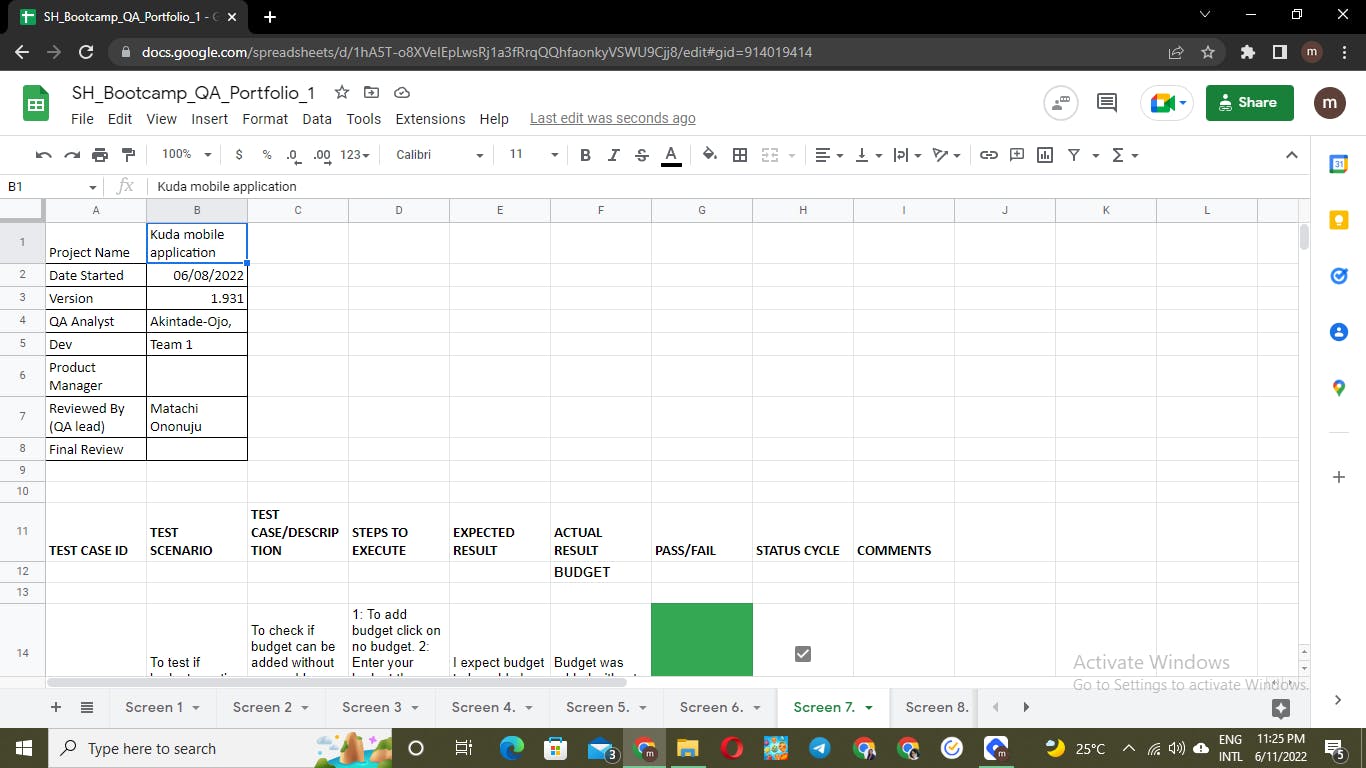Click the Redo icon in the toolbar
1366x768 pixels.
pyautogui.click(x=72, y=155)
